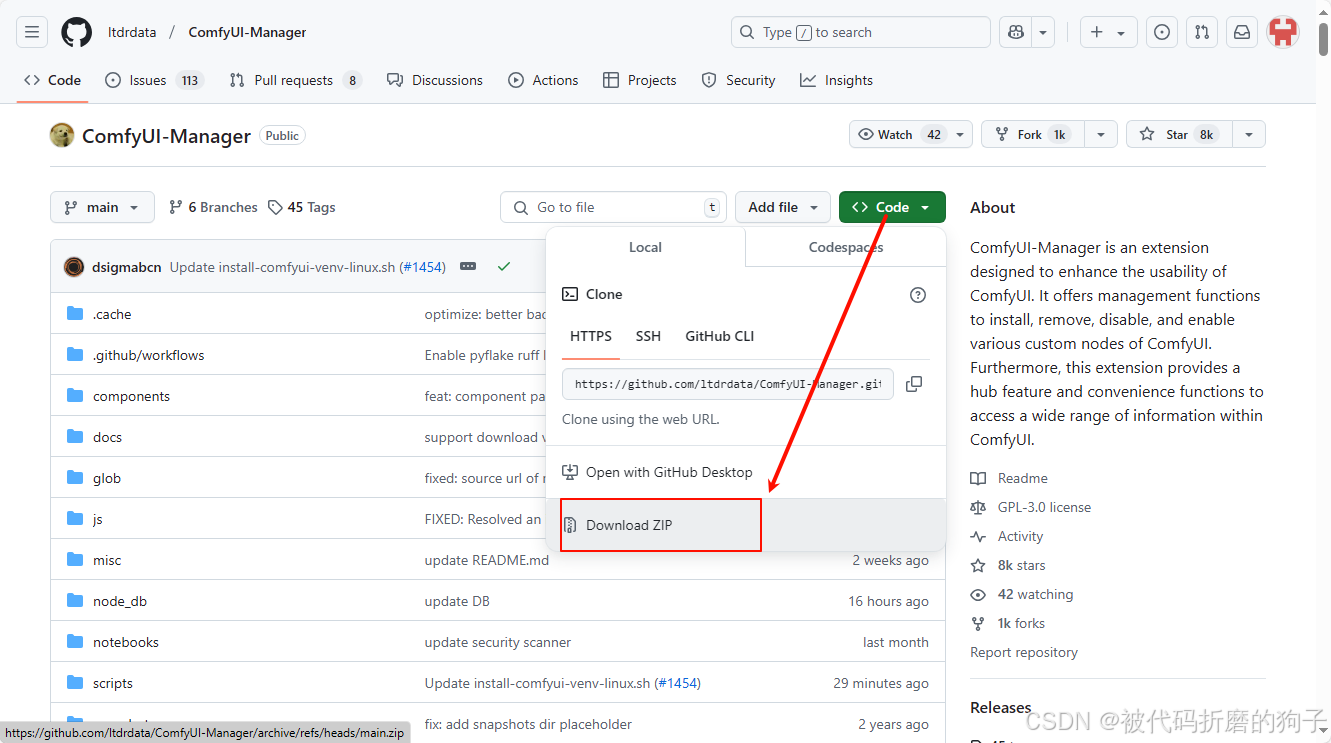Open the GPL-3.0 license link
The image size is (1331, 743).
coord(1030,507)
